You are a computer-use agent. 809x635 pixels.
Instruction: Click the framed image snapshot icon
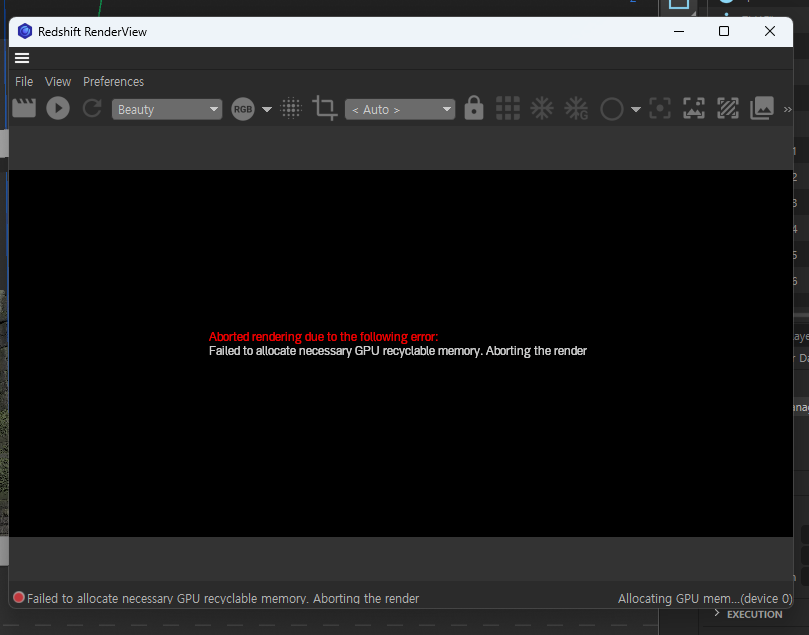click(x=694, y=108)
